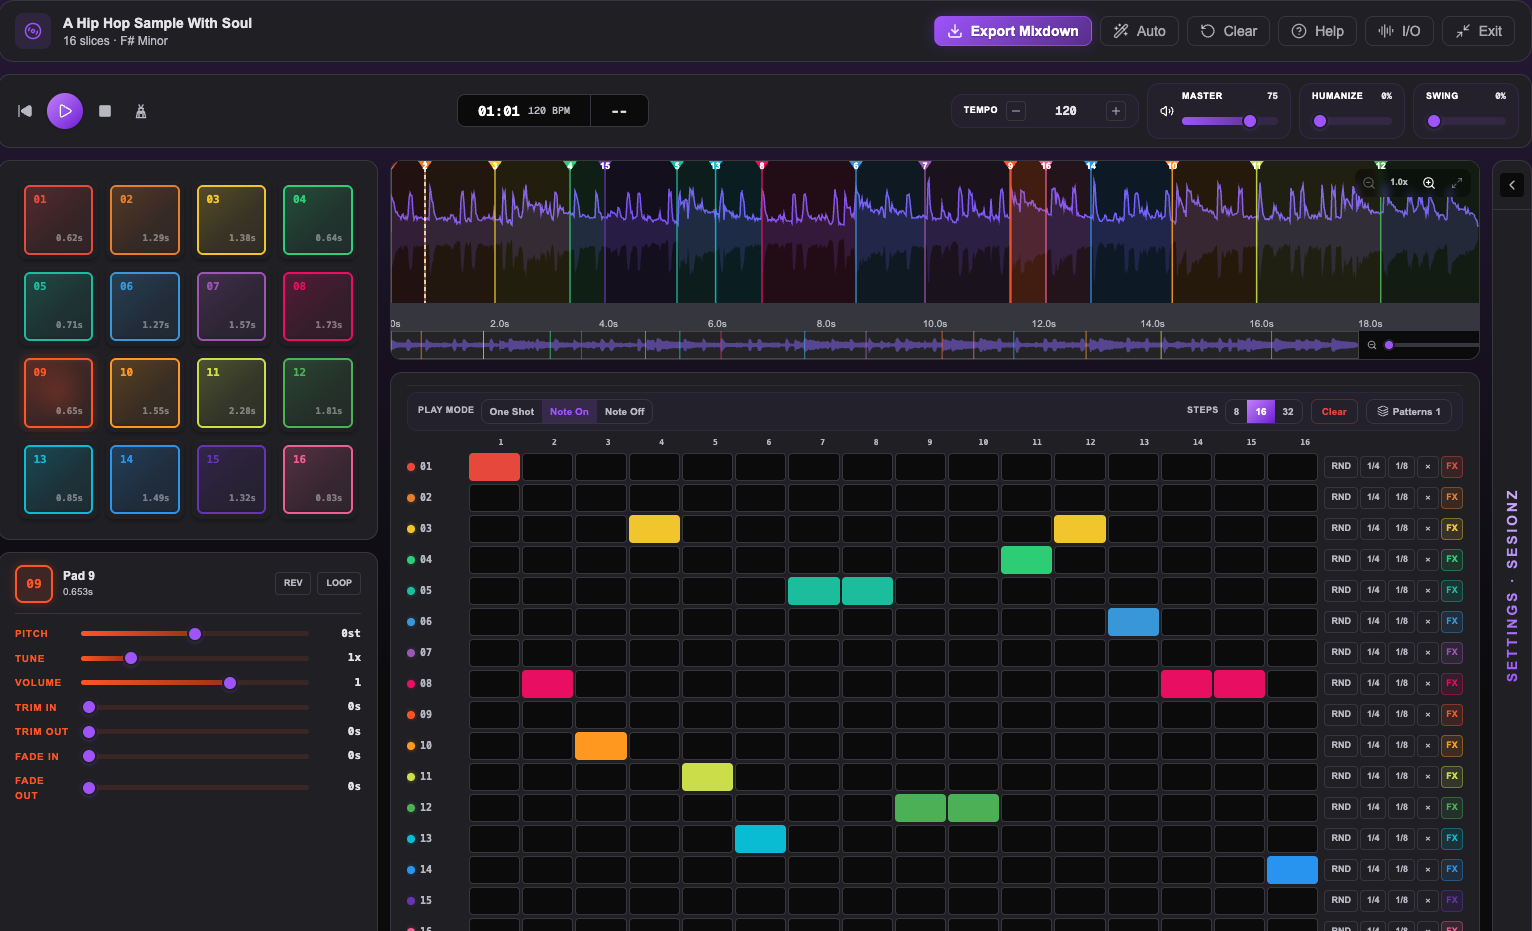Image resolution: width=1532 pixels, height=931 pixels.
Task: Click the app logo icon beside the title
Action: [32, 31]
